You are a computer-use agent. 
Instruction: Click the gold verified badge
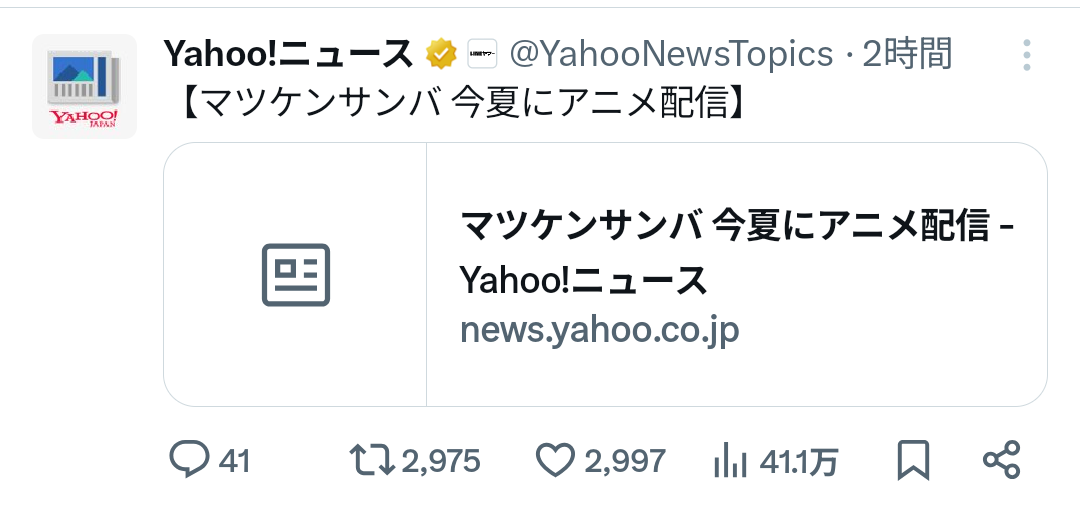pos(441,54)
